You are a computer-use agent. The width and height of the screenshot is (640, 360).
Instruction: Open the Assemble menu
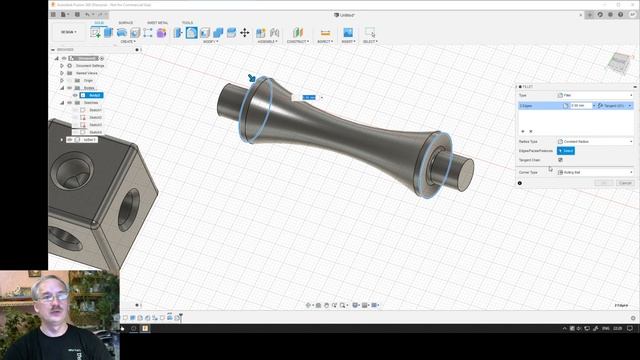point(267,42)
